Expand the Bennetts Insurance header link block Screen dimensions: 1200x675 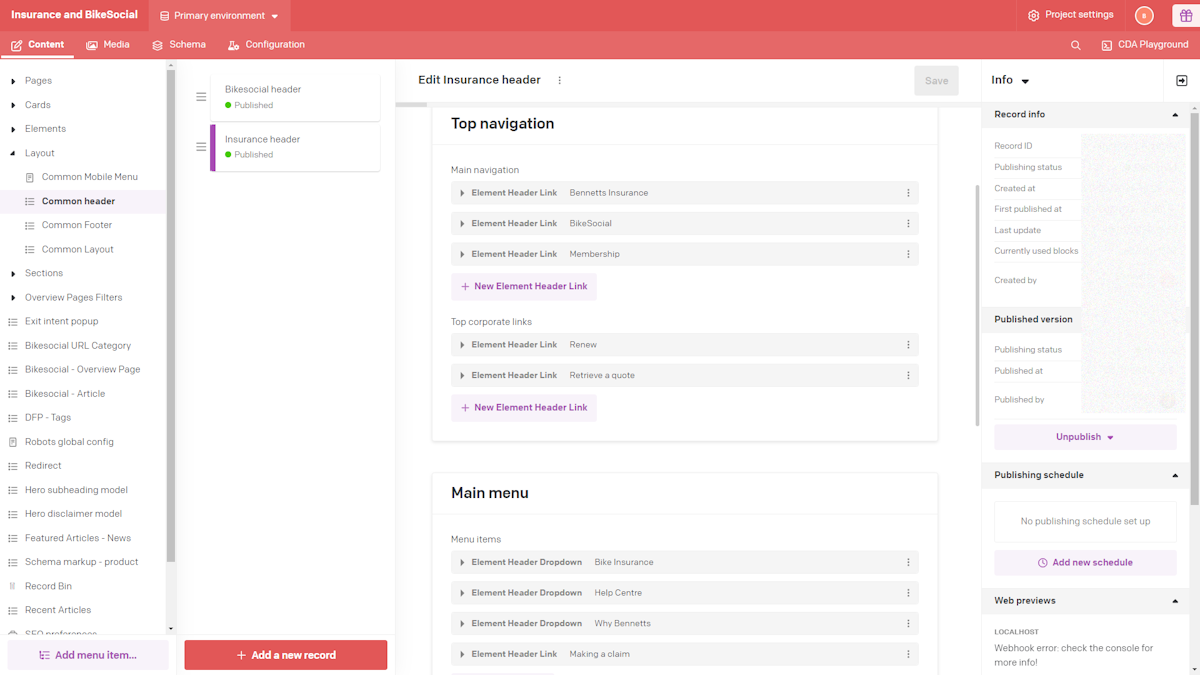point(462,193)
